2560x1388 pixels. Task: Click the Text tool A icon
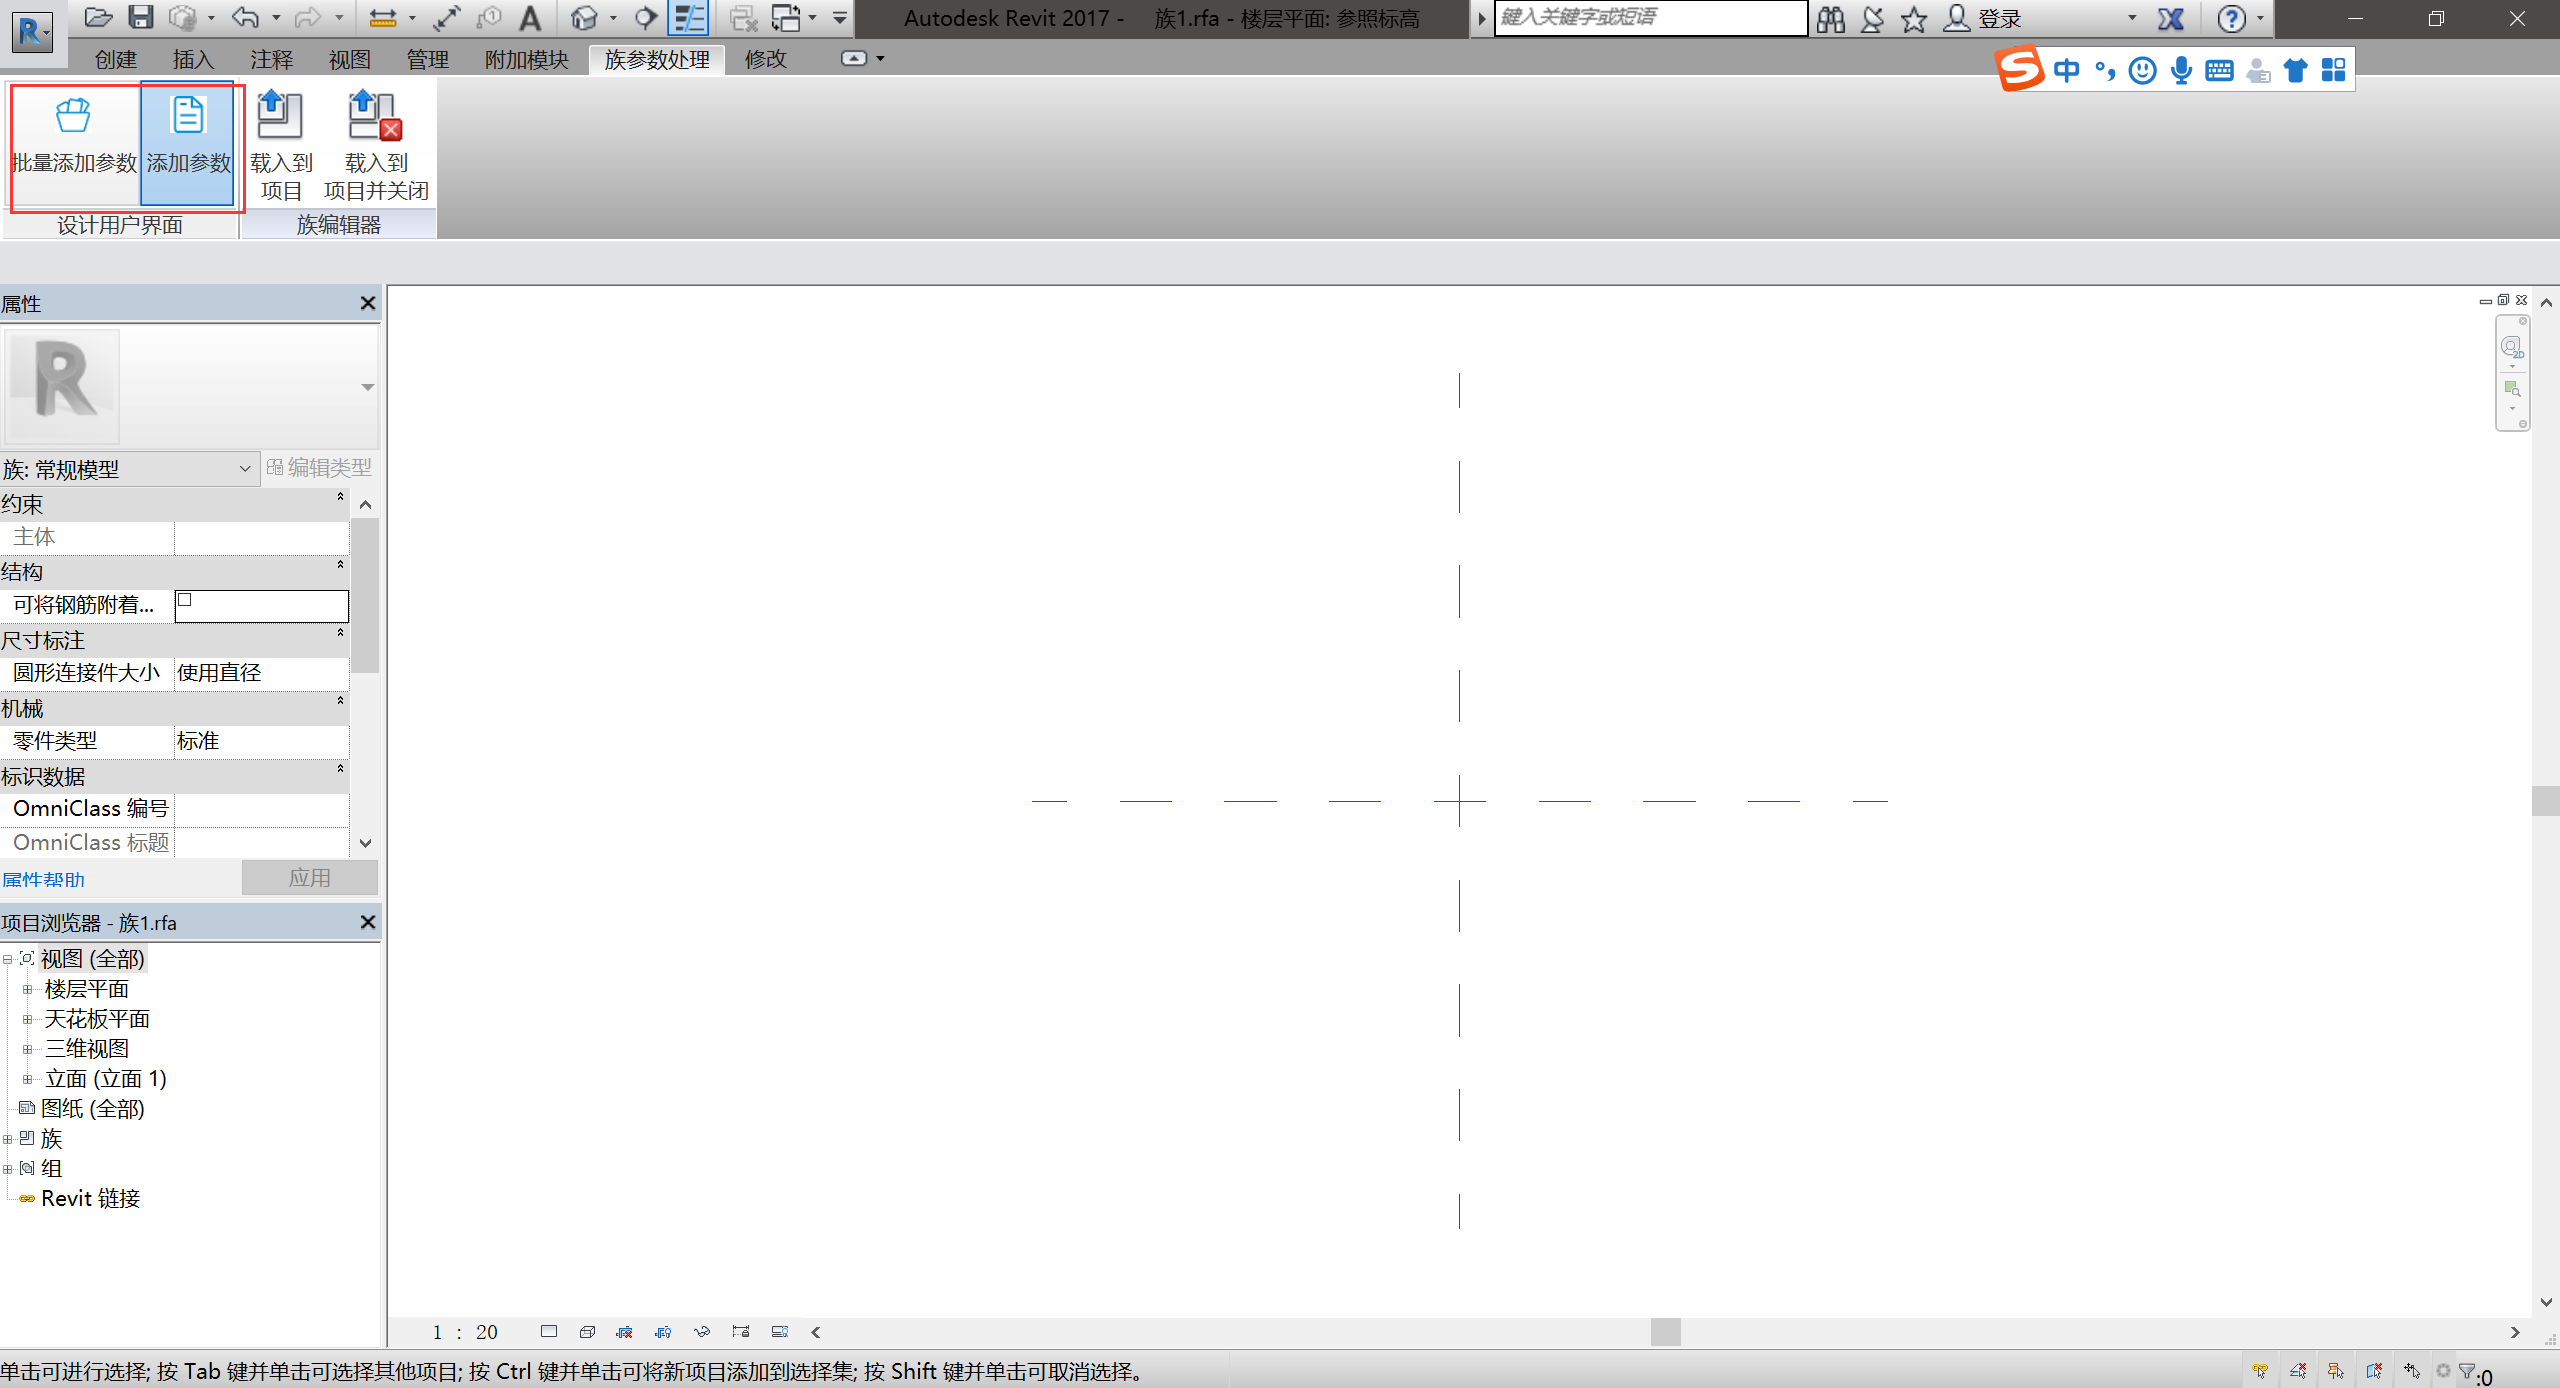click(x=530, y=17)
